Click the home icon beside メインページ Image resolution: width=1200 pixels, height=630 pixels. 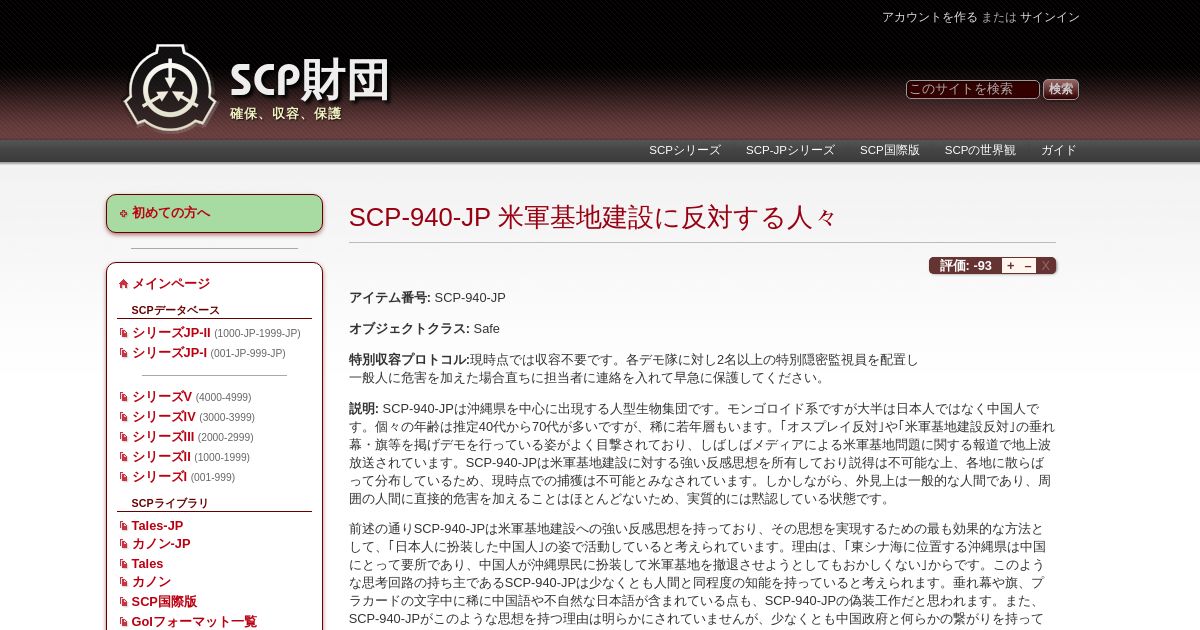click(x=123, y=284)
